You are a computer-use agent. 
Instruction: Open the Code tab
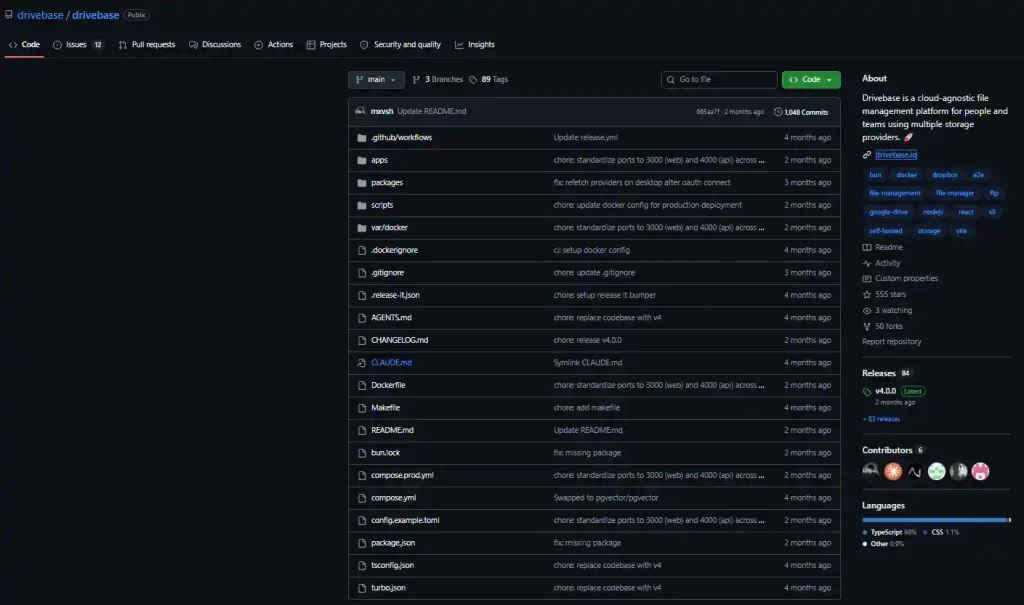pos(24,44)
